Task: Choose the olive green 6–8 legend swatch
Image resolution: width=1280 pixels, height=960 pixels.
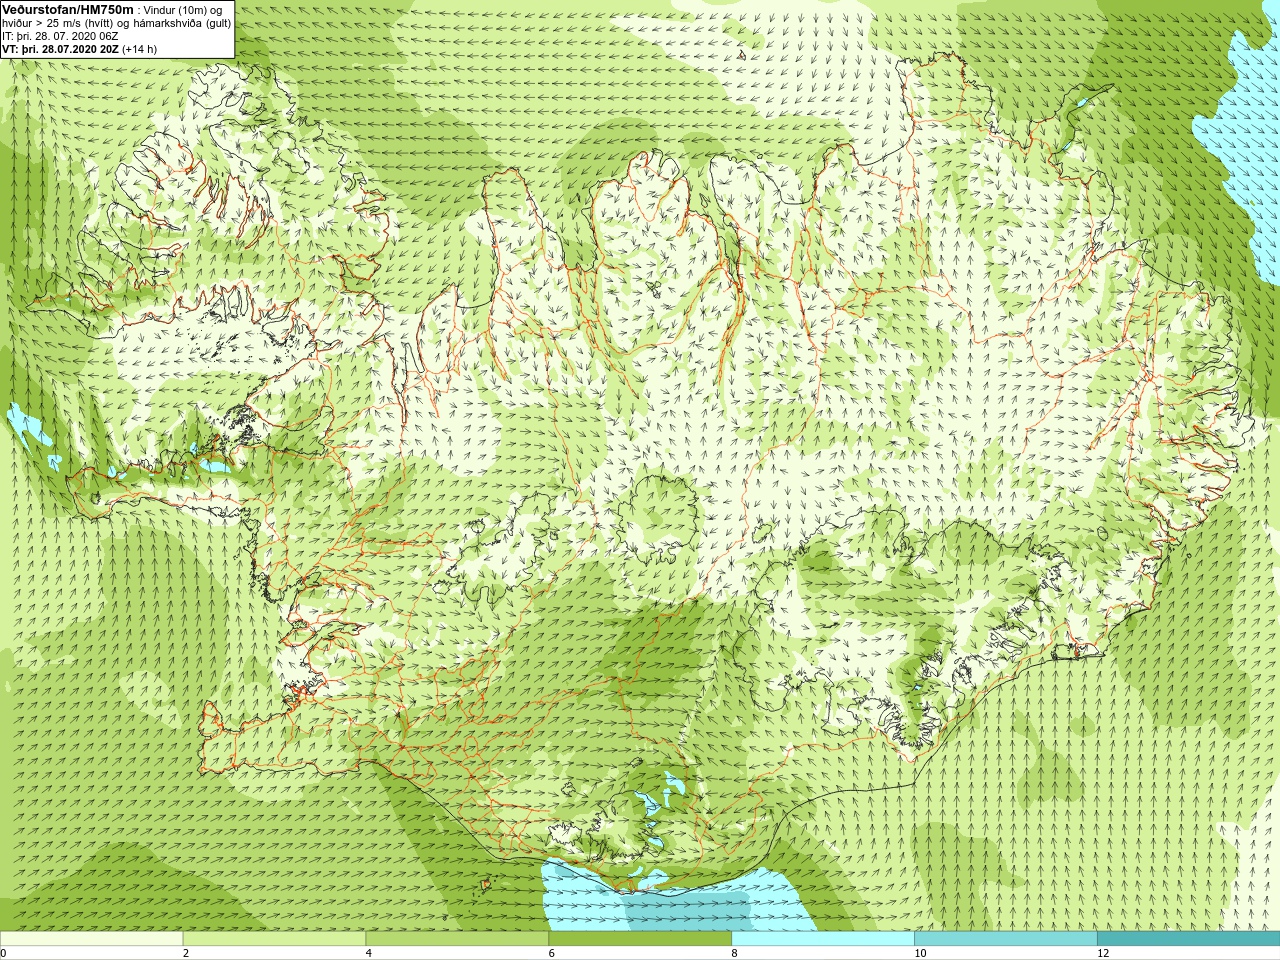Action: coord(640,939)
